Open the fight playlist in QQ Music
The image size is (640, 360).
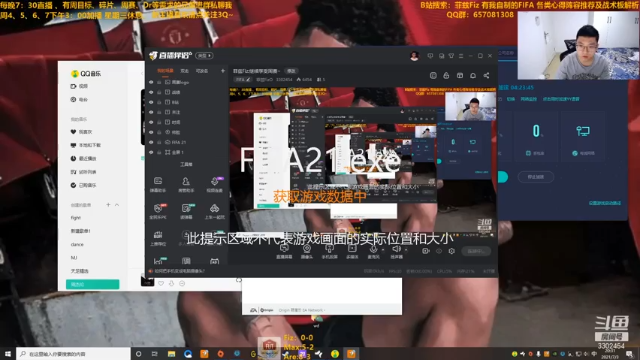click(76, 218)
